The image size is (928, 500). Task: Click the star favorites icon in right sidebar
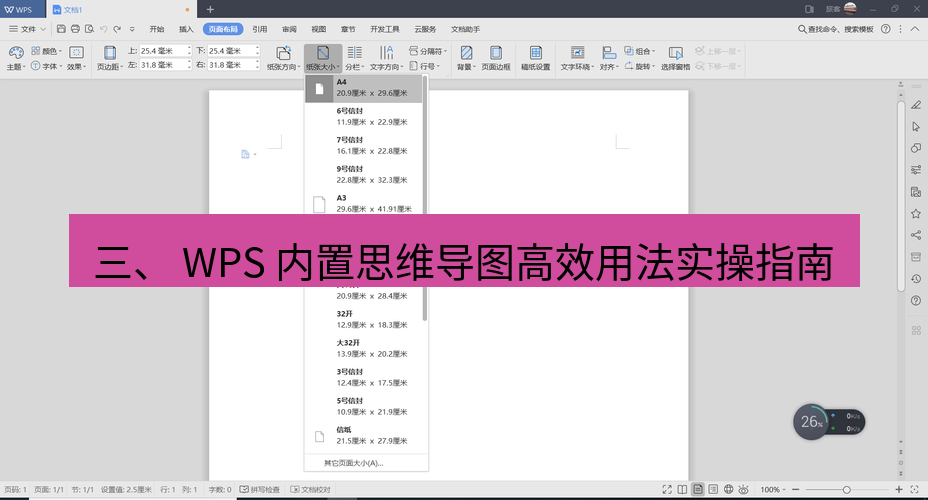(x=916, y=214)
